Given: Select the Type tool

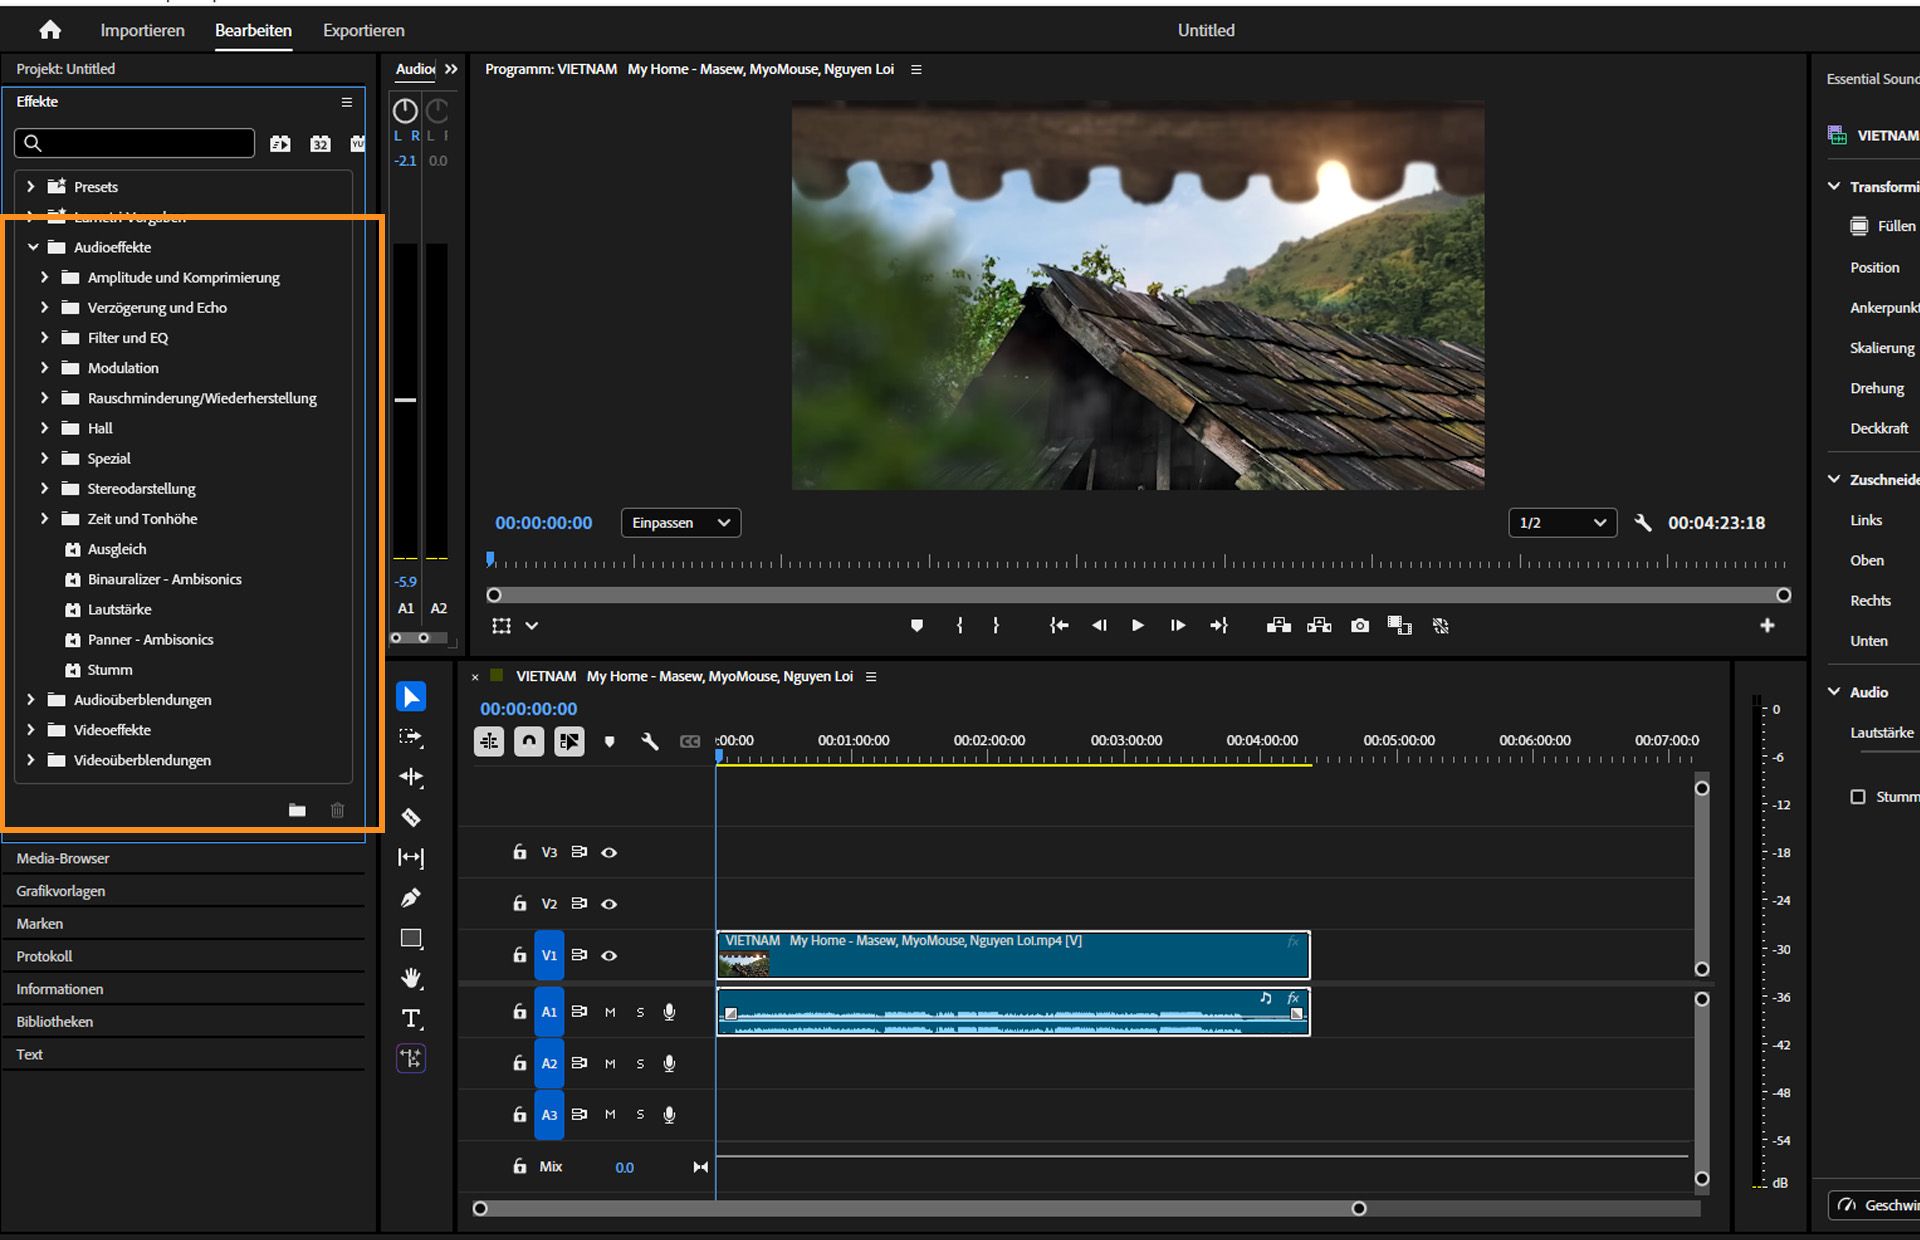Looking at the screenshot, I should [x=411, y=1018].
